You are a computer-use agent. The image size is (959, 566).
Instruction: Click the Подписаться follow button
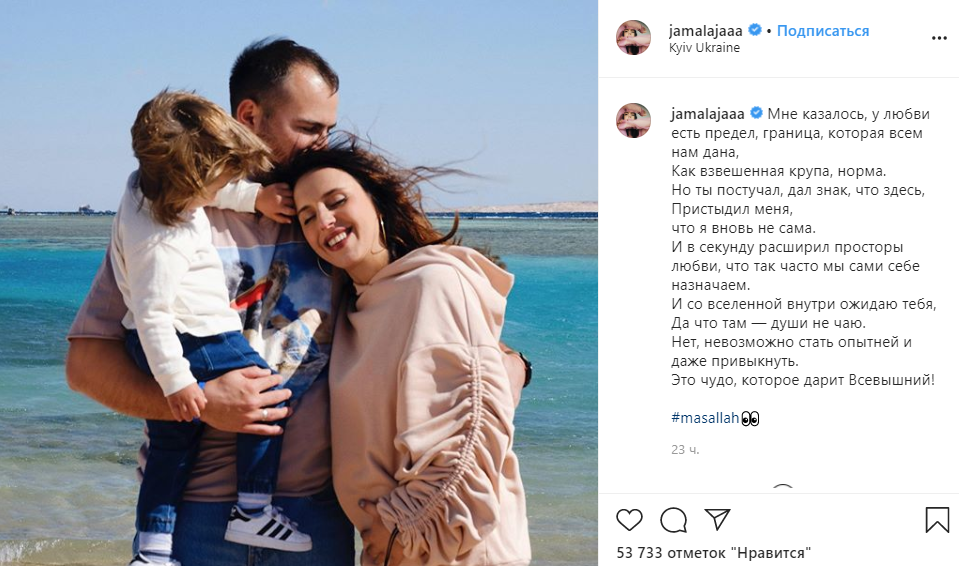[x=823, y=31]
